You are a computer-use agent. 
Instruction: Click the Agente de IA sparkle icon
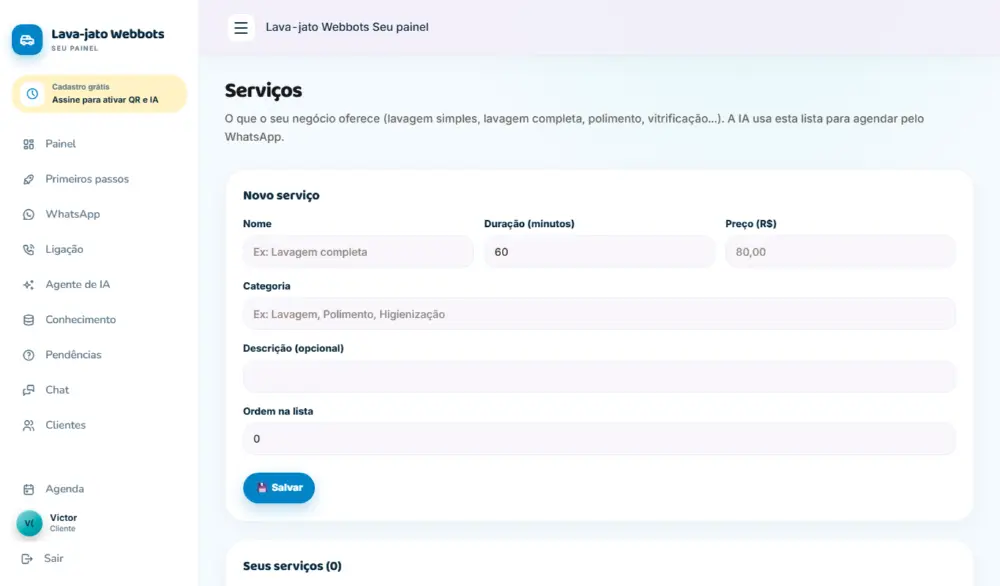click(x=29, y=284)
